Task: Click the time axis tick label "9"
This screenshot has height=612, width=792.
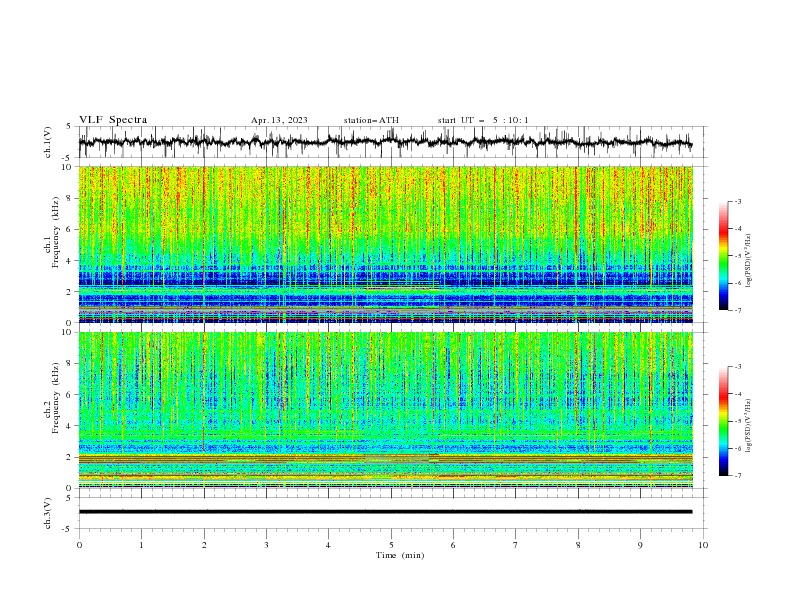Action: pyautogui.click(x=640, y=545)
